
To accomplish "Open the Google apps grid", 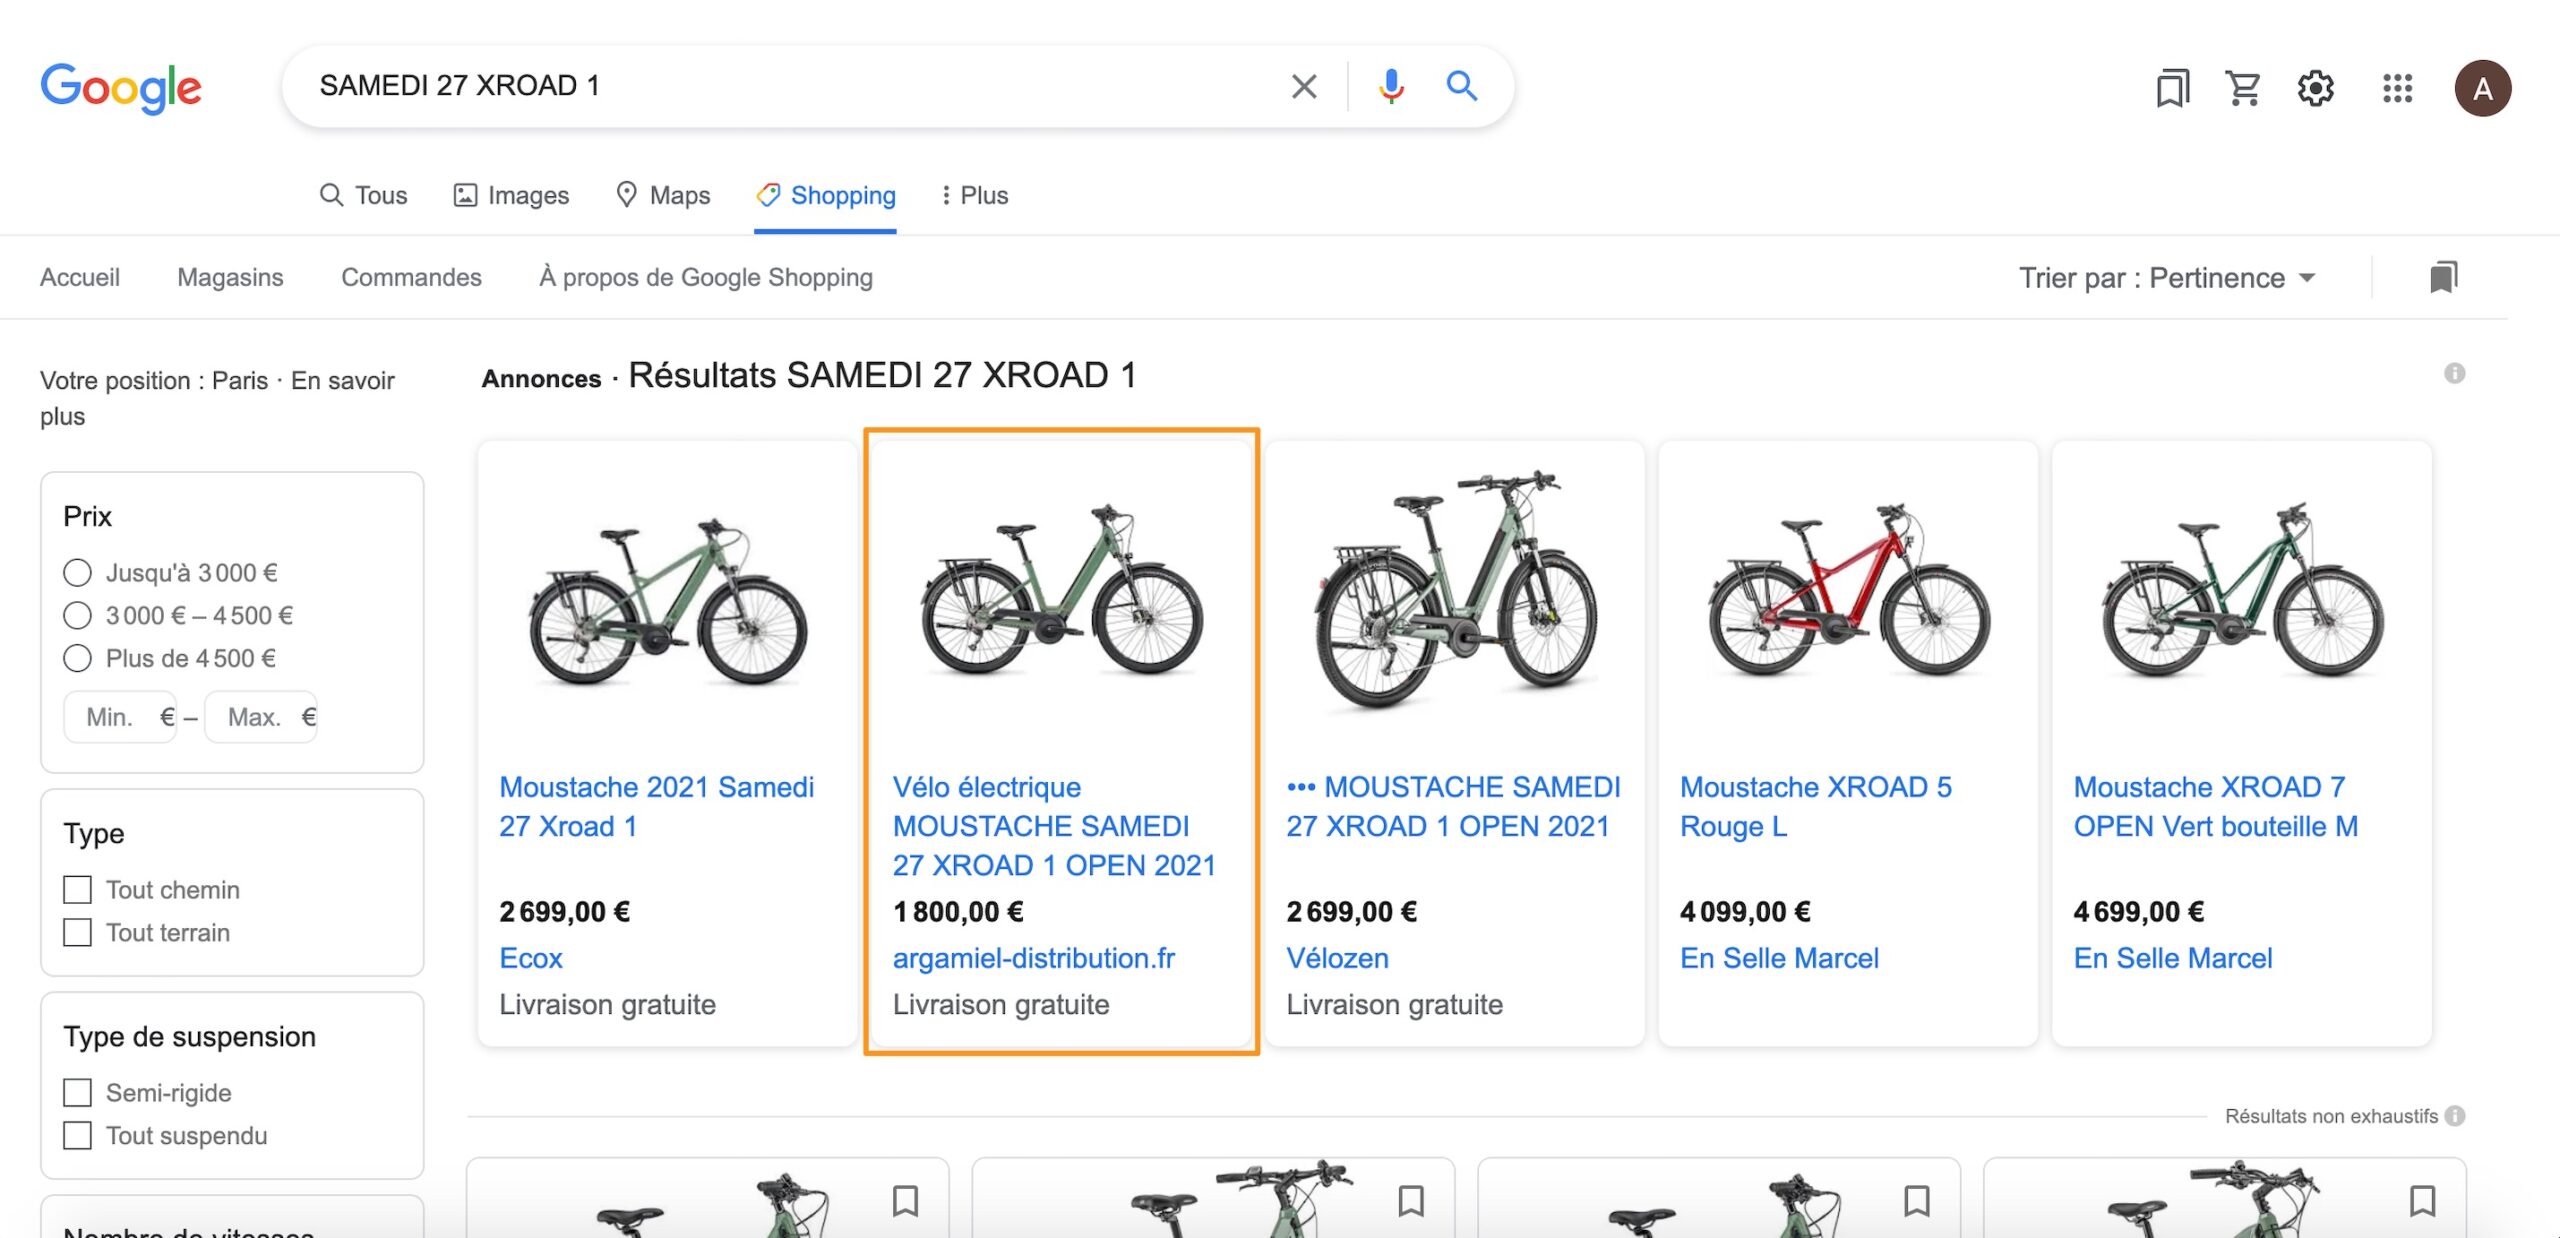I will tap(2397, 88).
